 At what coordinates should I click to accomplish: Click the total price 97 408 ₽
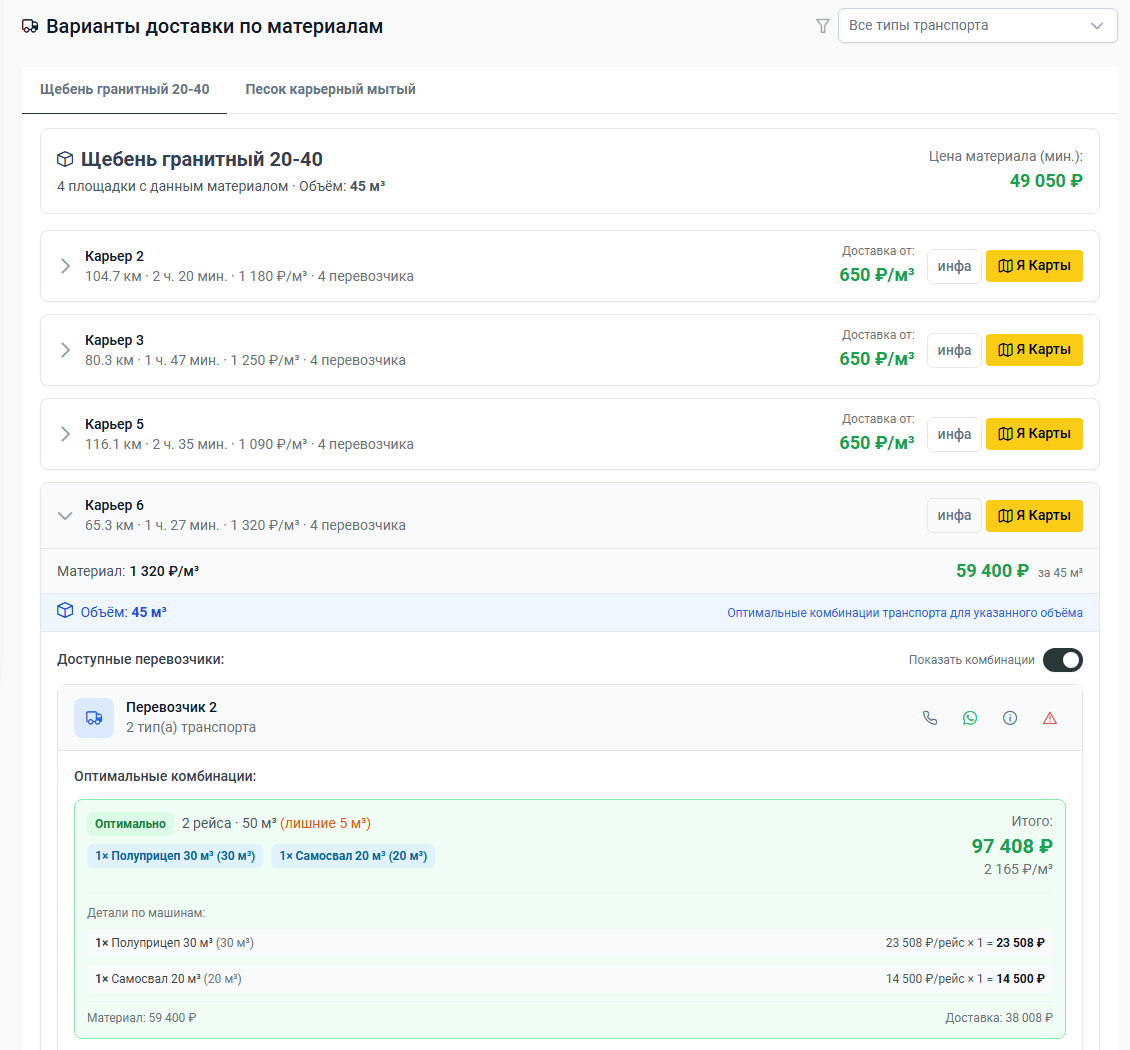1012,846
